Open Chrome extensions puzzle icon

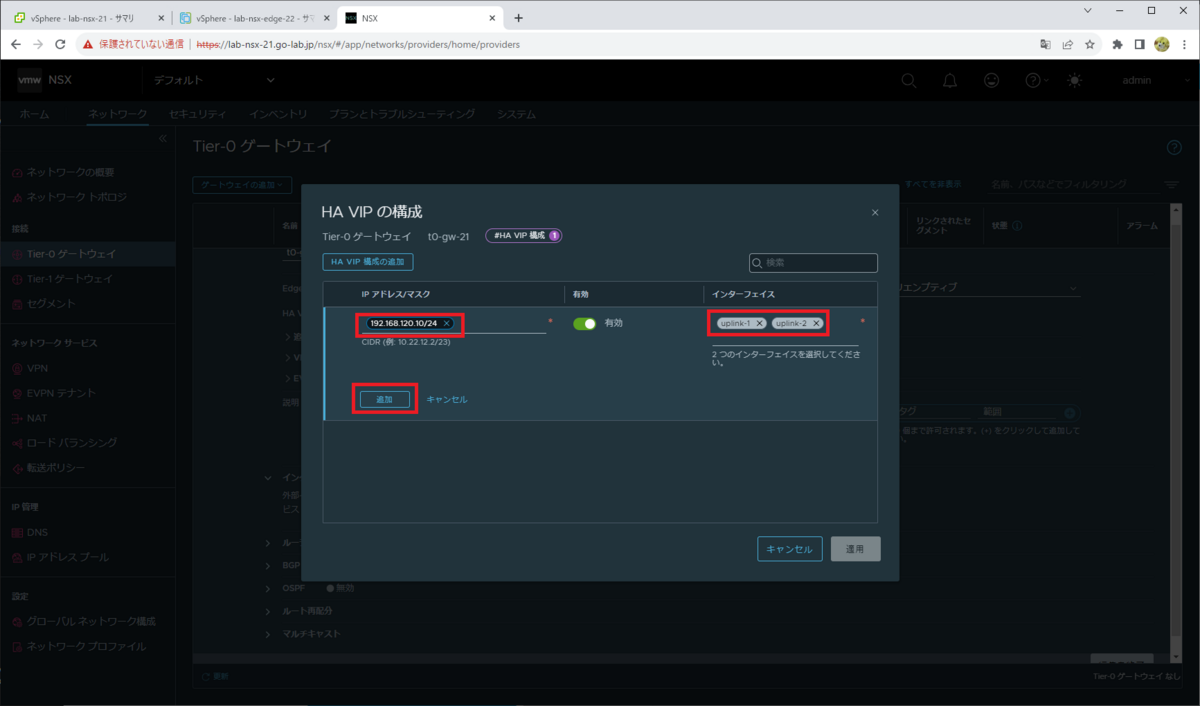pyautogui.click(x=1118, y=45)
